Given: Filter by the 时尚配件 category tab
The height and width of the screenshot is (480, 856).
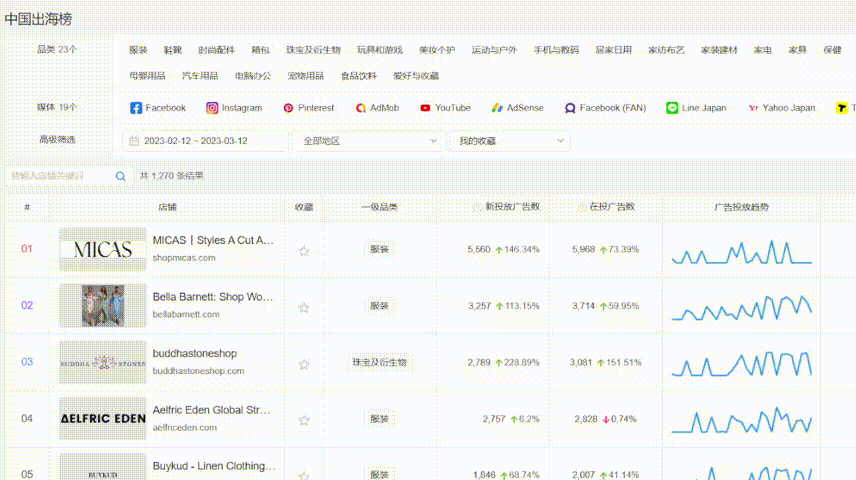Looking at the screenshot, I should coord(216,50).
